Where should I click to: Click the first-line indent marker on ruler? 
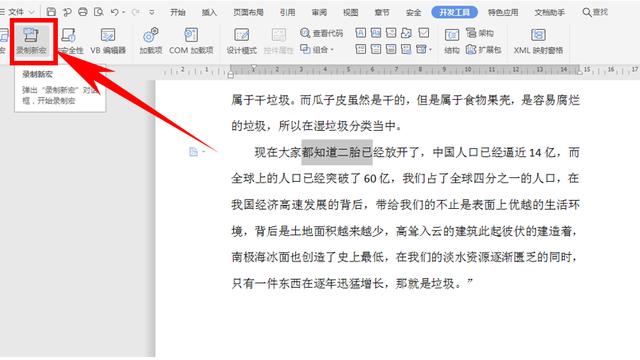pos(253,67)
